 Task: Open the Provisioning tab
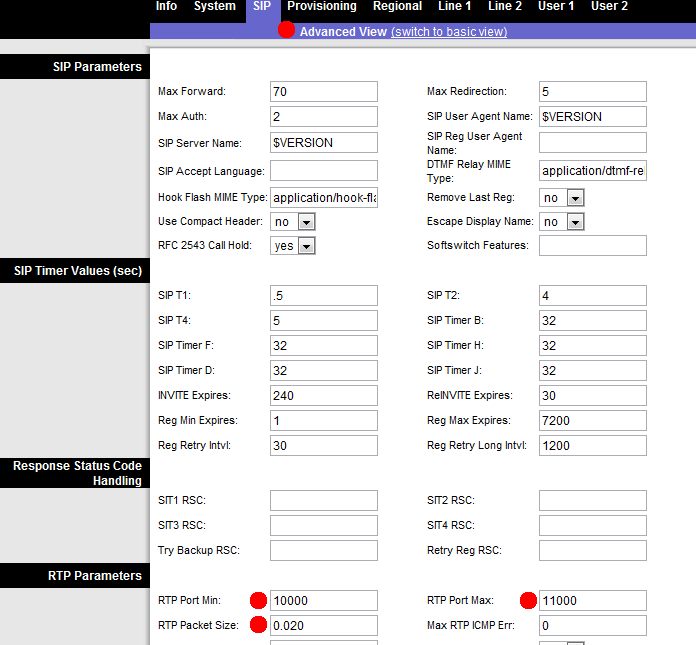[x=321, y=6]
